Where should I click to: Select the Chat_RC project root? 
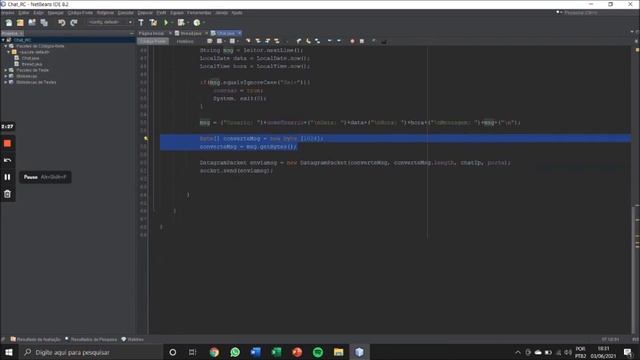(x=22, y=40)
